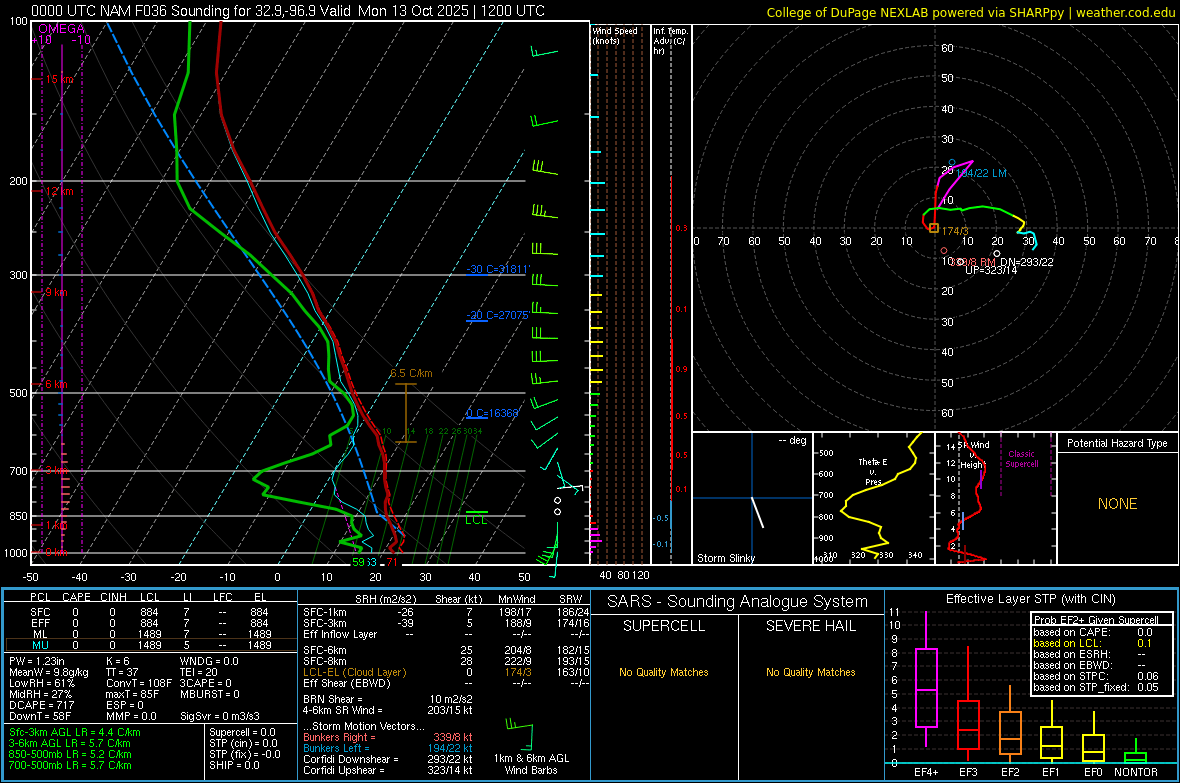Viewport: 1180px width, 783px height.
Task: Click the SHIP = 0.0 value
Action: click(x=234, y=765)
